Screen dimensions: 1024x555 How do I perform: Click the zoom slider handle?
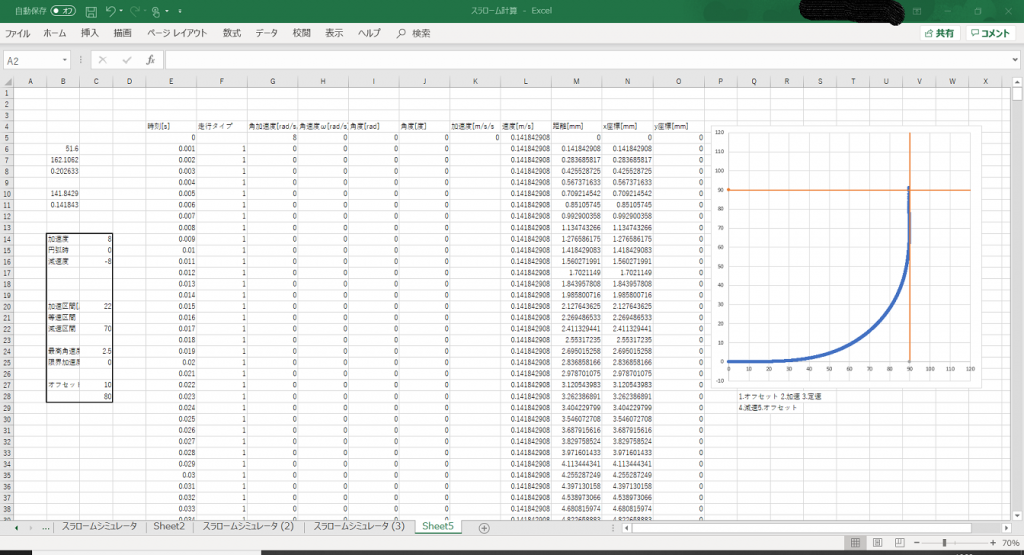[944, 543]
